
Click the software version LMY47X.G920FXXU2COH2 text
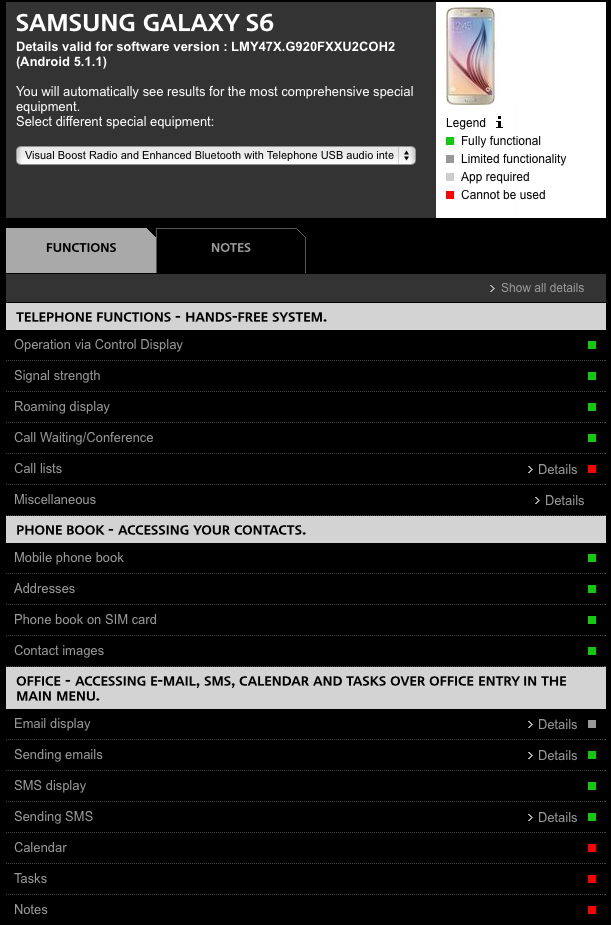pos(313,47)
